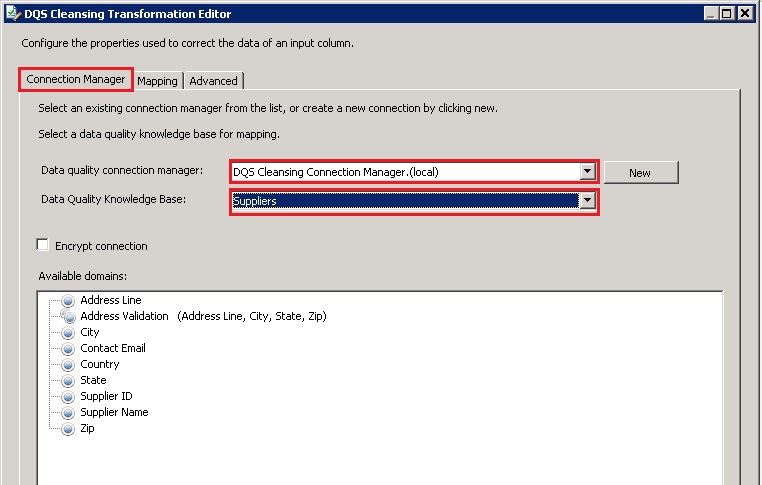The image size is (762, 485).
Task: Select the Connection Manager tab
Action: [x=76, y=79]
